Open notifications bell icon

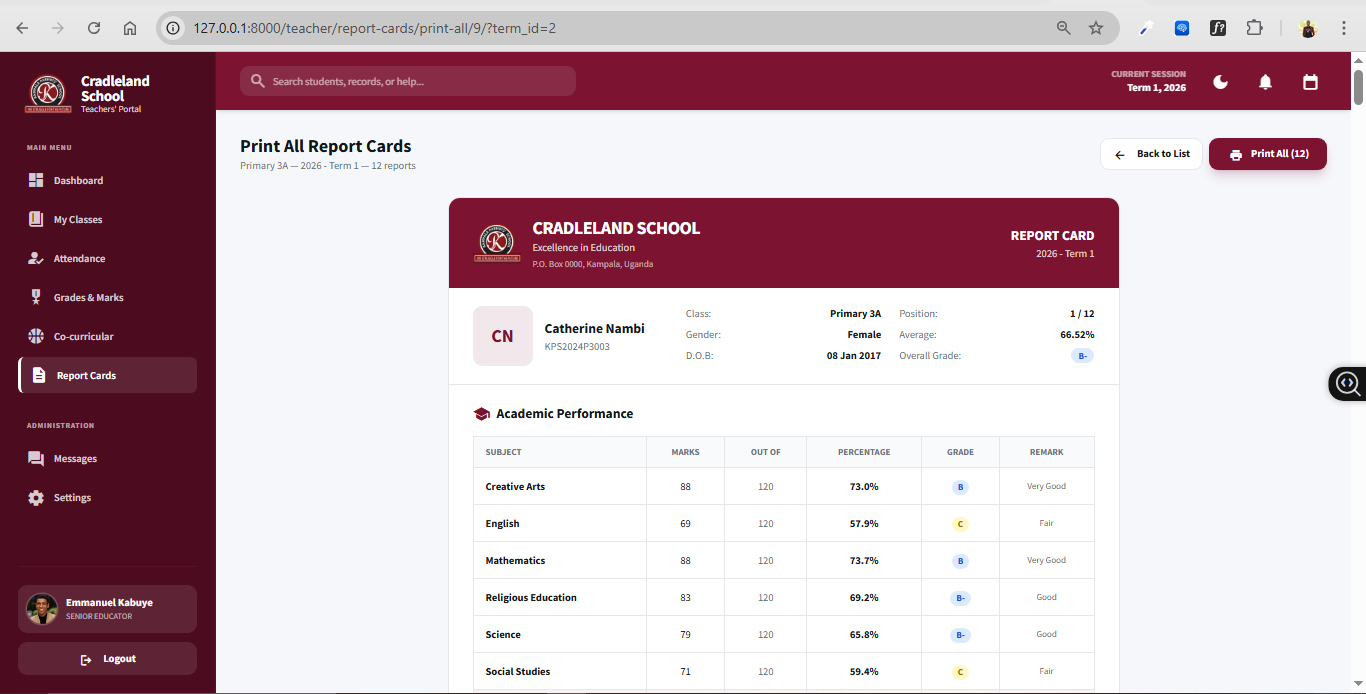1265,82
